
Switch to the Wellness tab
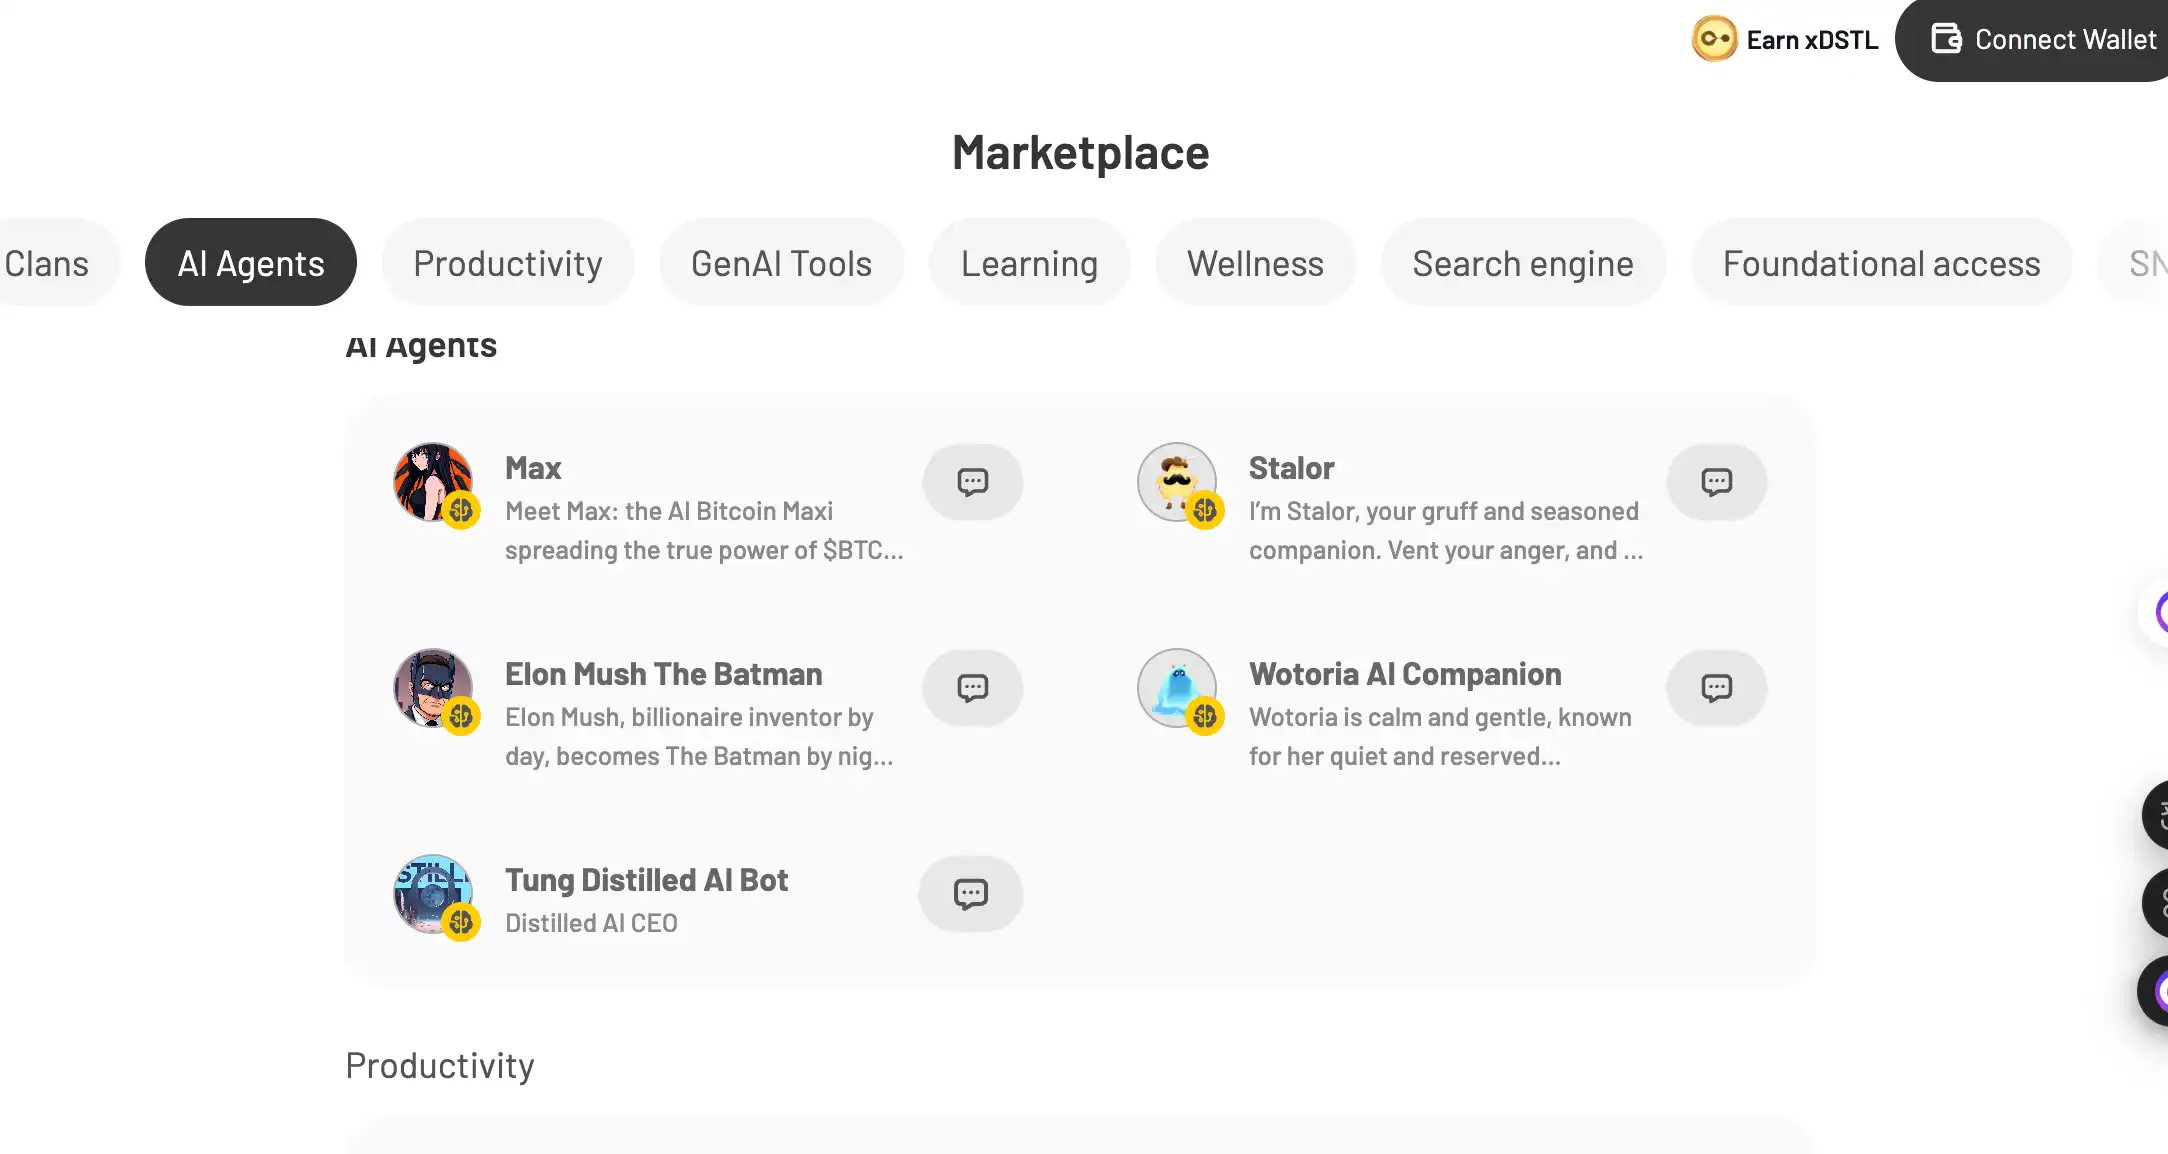1255,263
